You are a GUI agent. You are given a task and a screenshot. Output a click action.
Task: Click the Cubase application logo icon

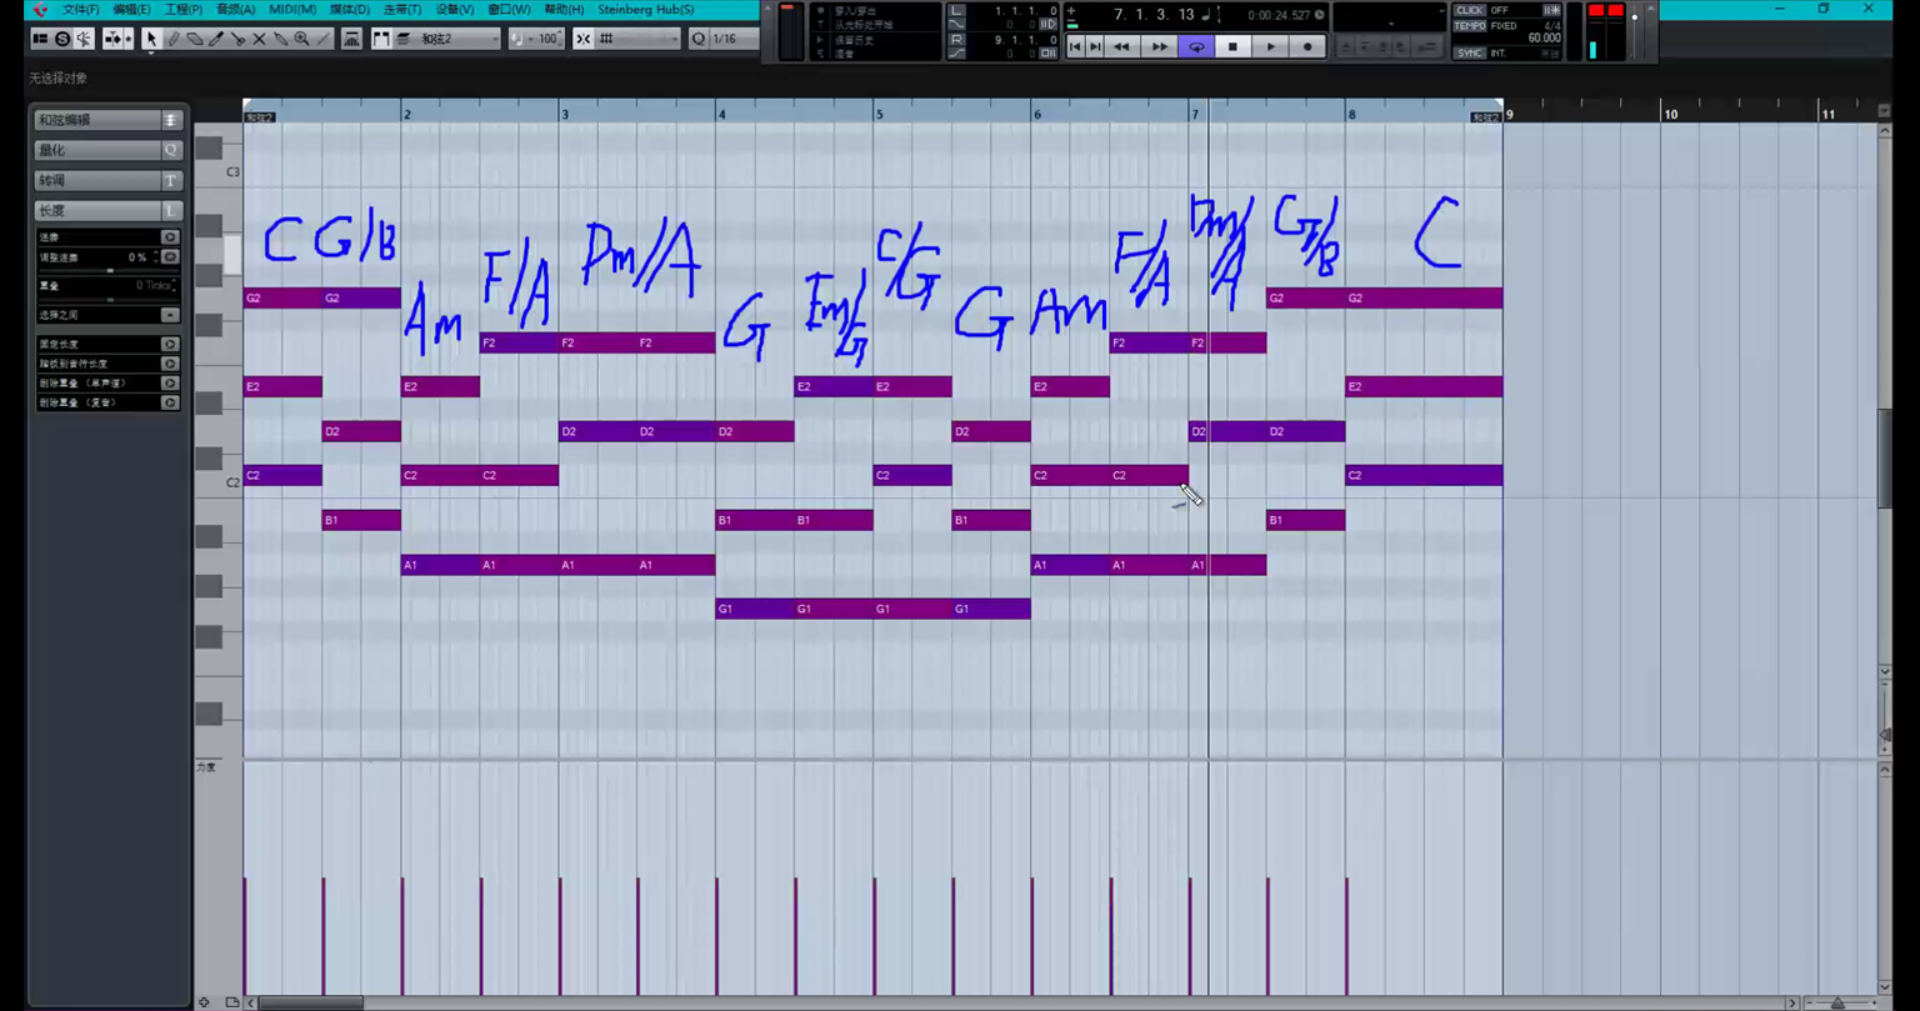coord(40,10)
